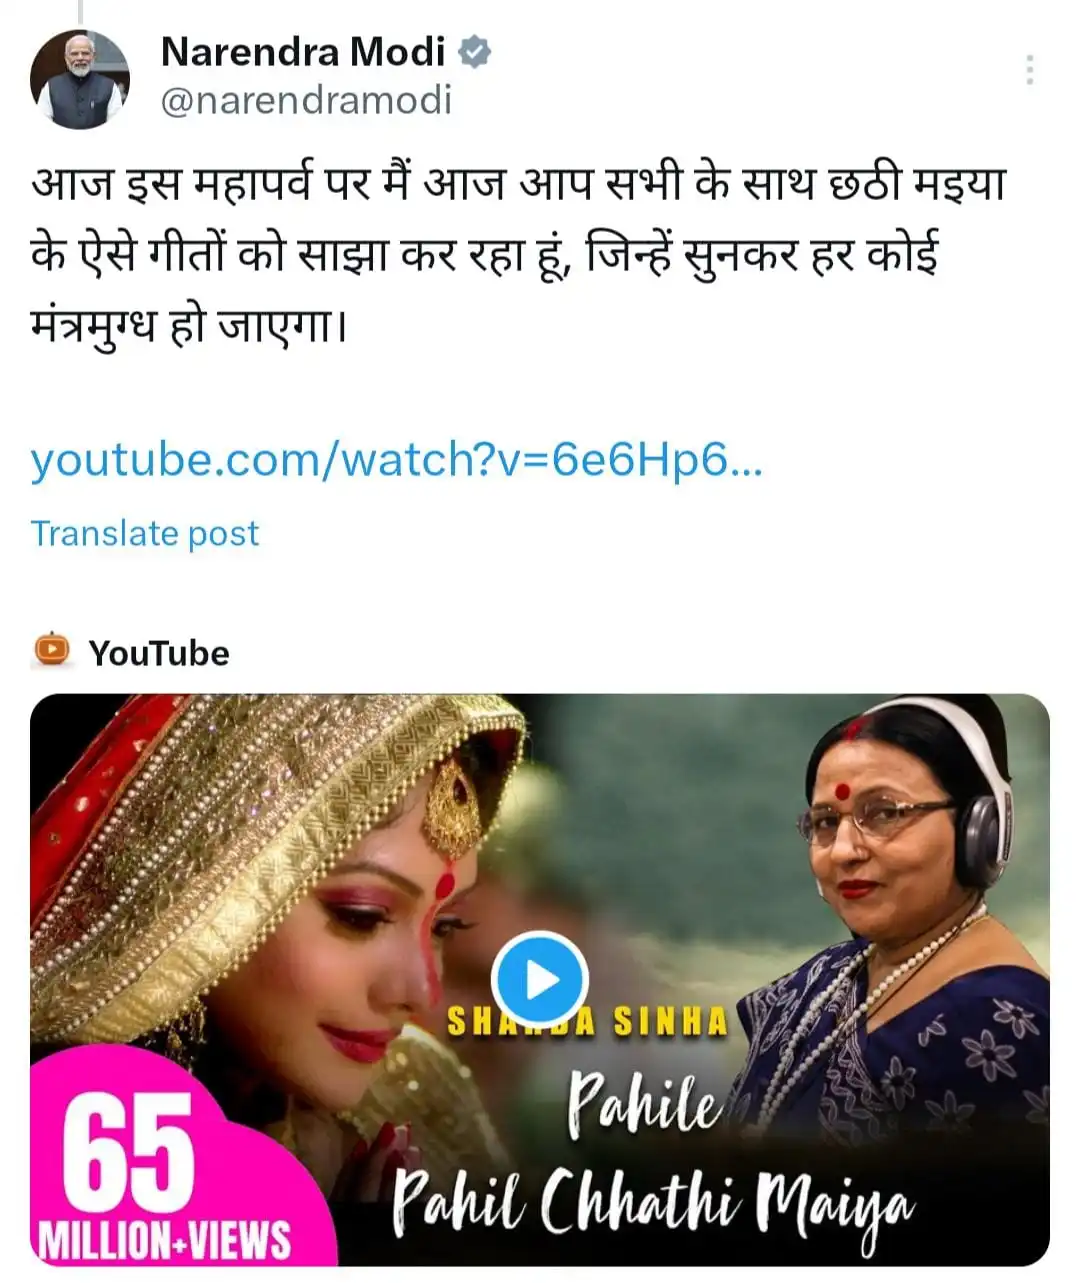Click the Translate post link
Viewport: 1080px width, 1283px height.
(x=144, y=533)
